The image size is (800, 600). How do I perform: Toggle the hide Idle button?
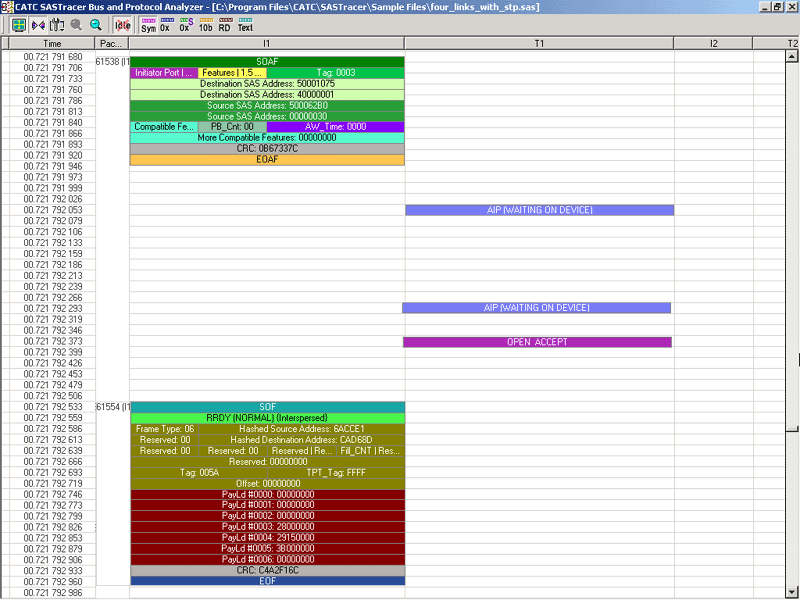122,25
